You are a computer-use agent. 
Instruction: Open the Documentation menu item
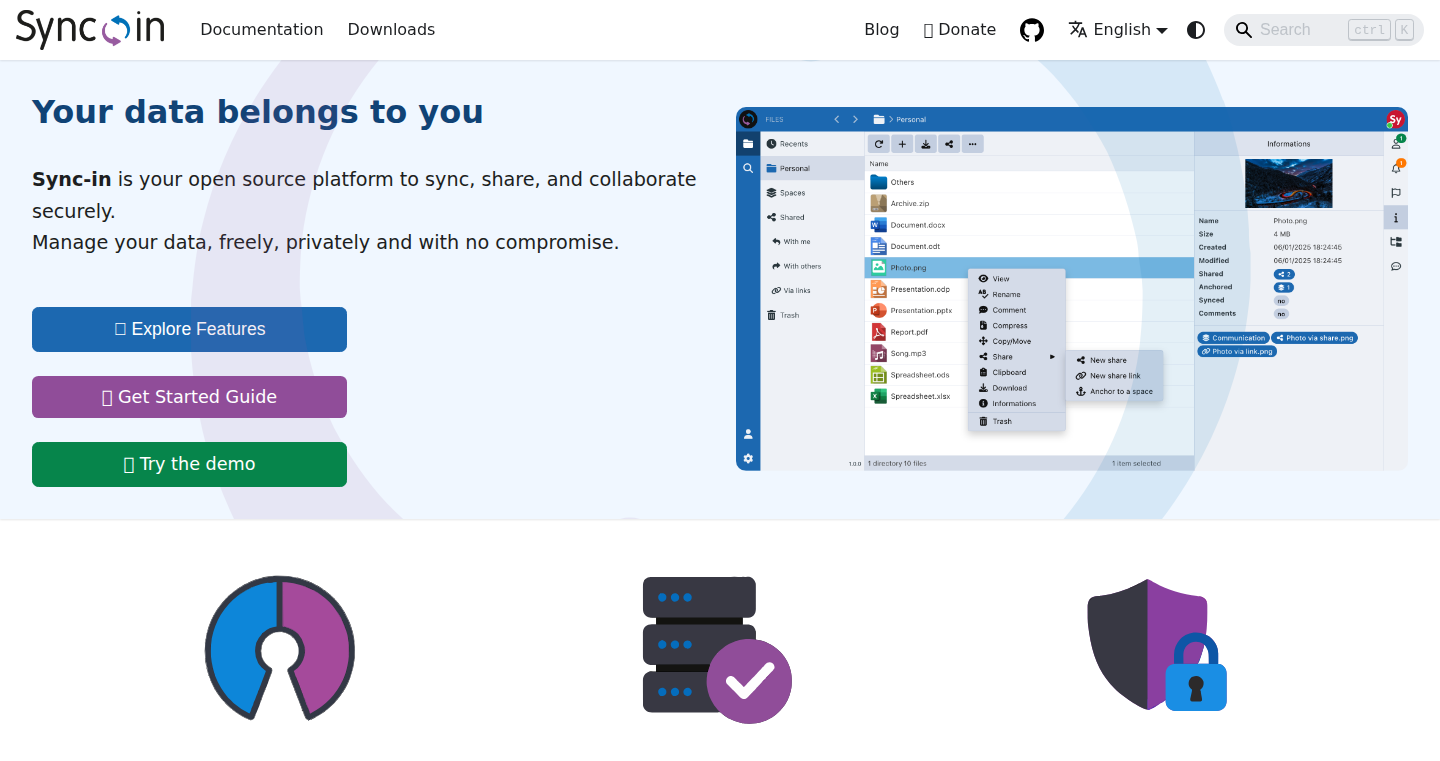click(x=262, y=30)
